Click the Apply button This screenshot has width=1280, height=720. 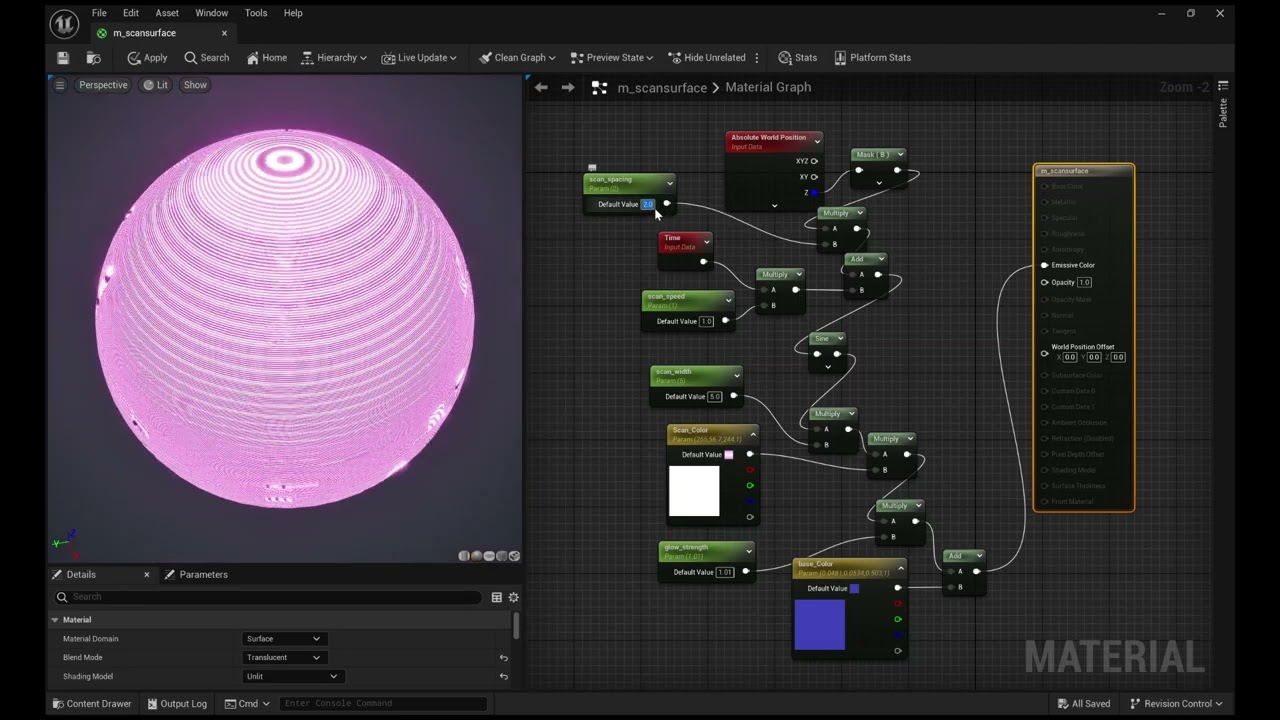[x=147, y=58]
